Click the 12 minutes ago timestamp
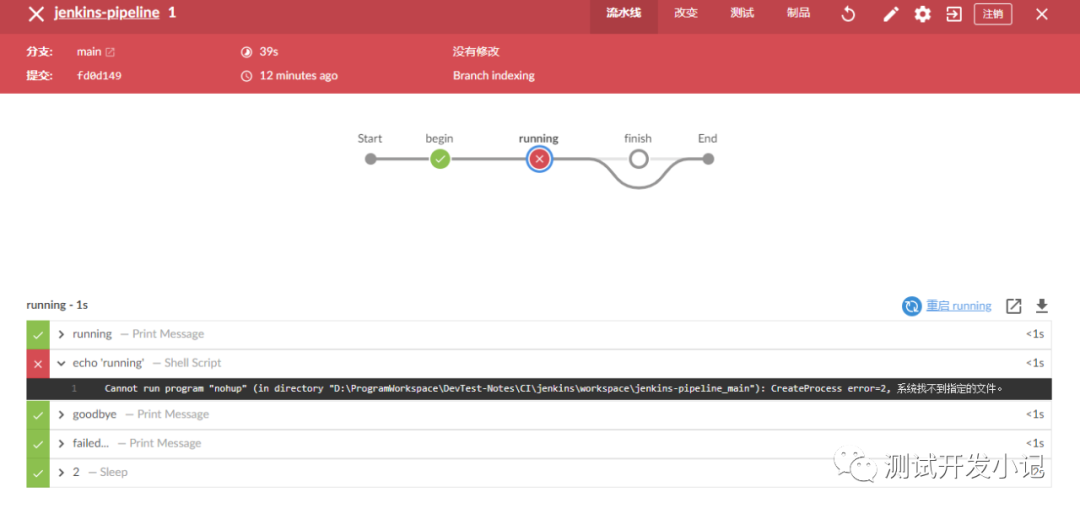Screen dimensions: 1080x514 [x=298, y=76]
